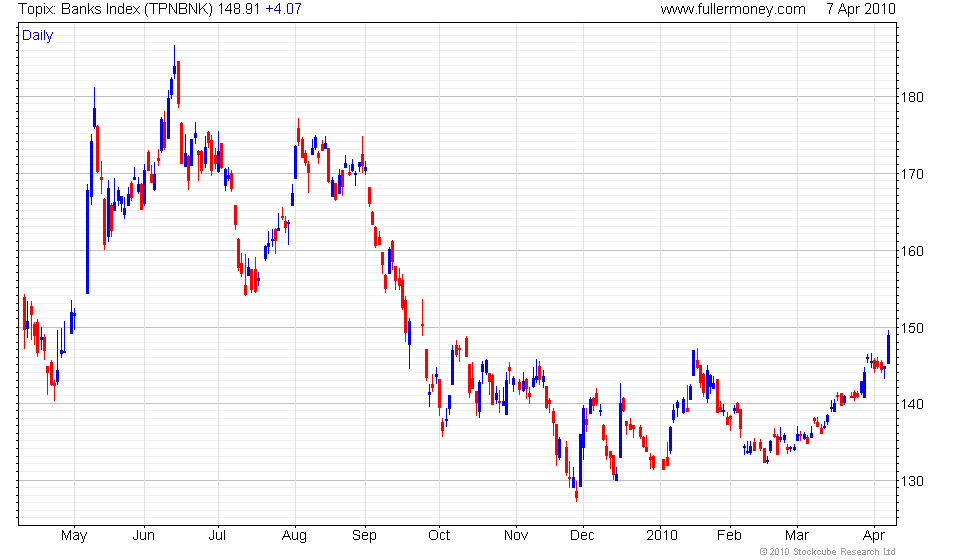This screenshot has width=980, height=560.
Task: Click the 140 price axis label
Action: (911, 404)
